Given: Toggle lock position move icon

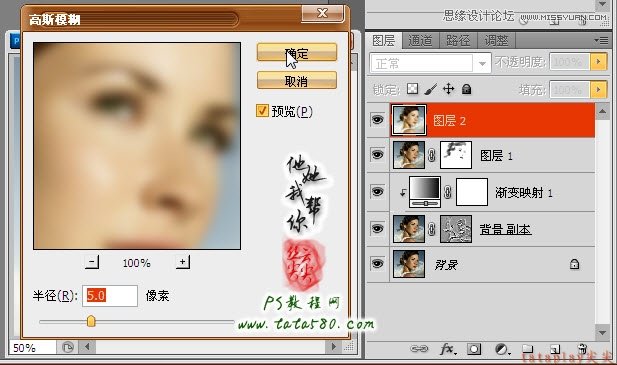Looking at the screenshot, I should [449, 89].
